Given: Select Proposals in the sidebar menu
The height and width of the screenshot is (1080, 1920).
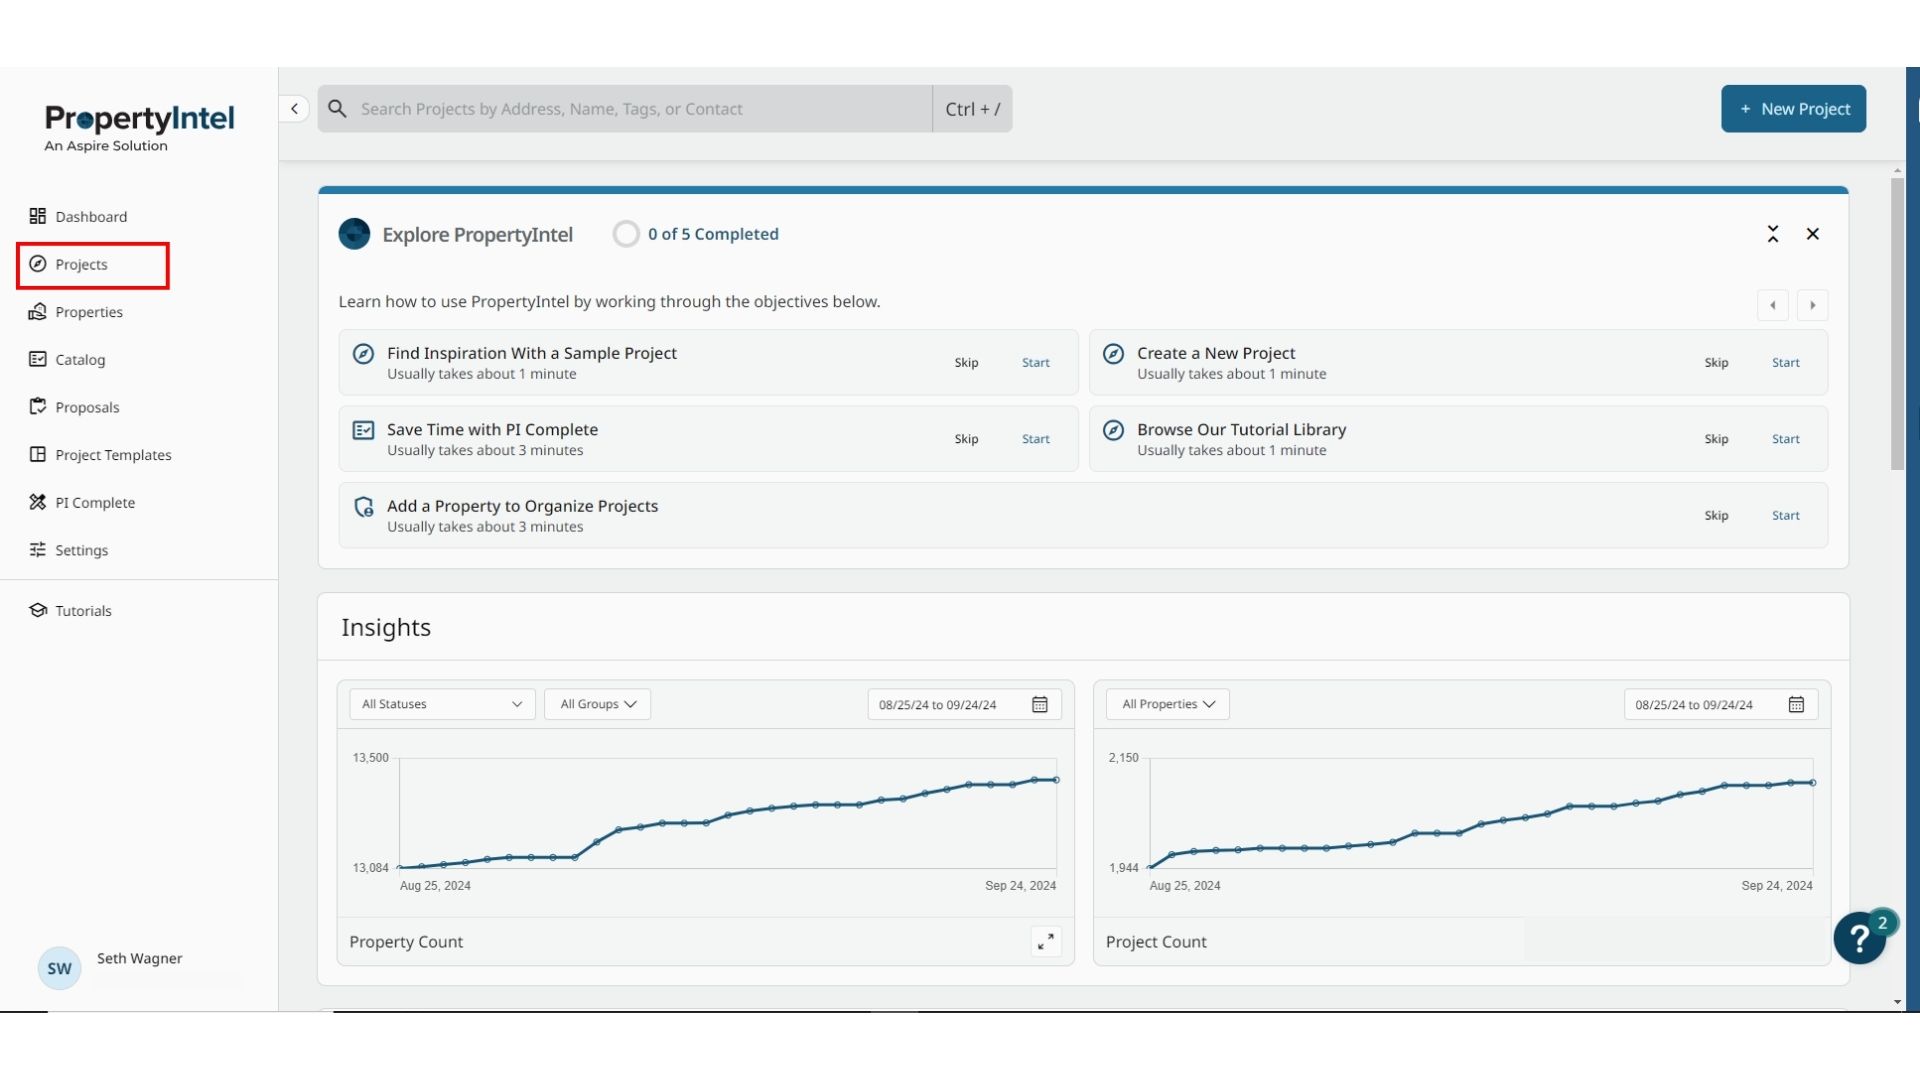Looking at the screenshot, I should [x=87, y=407].
